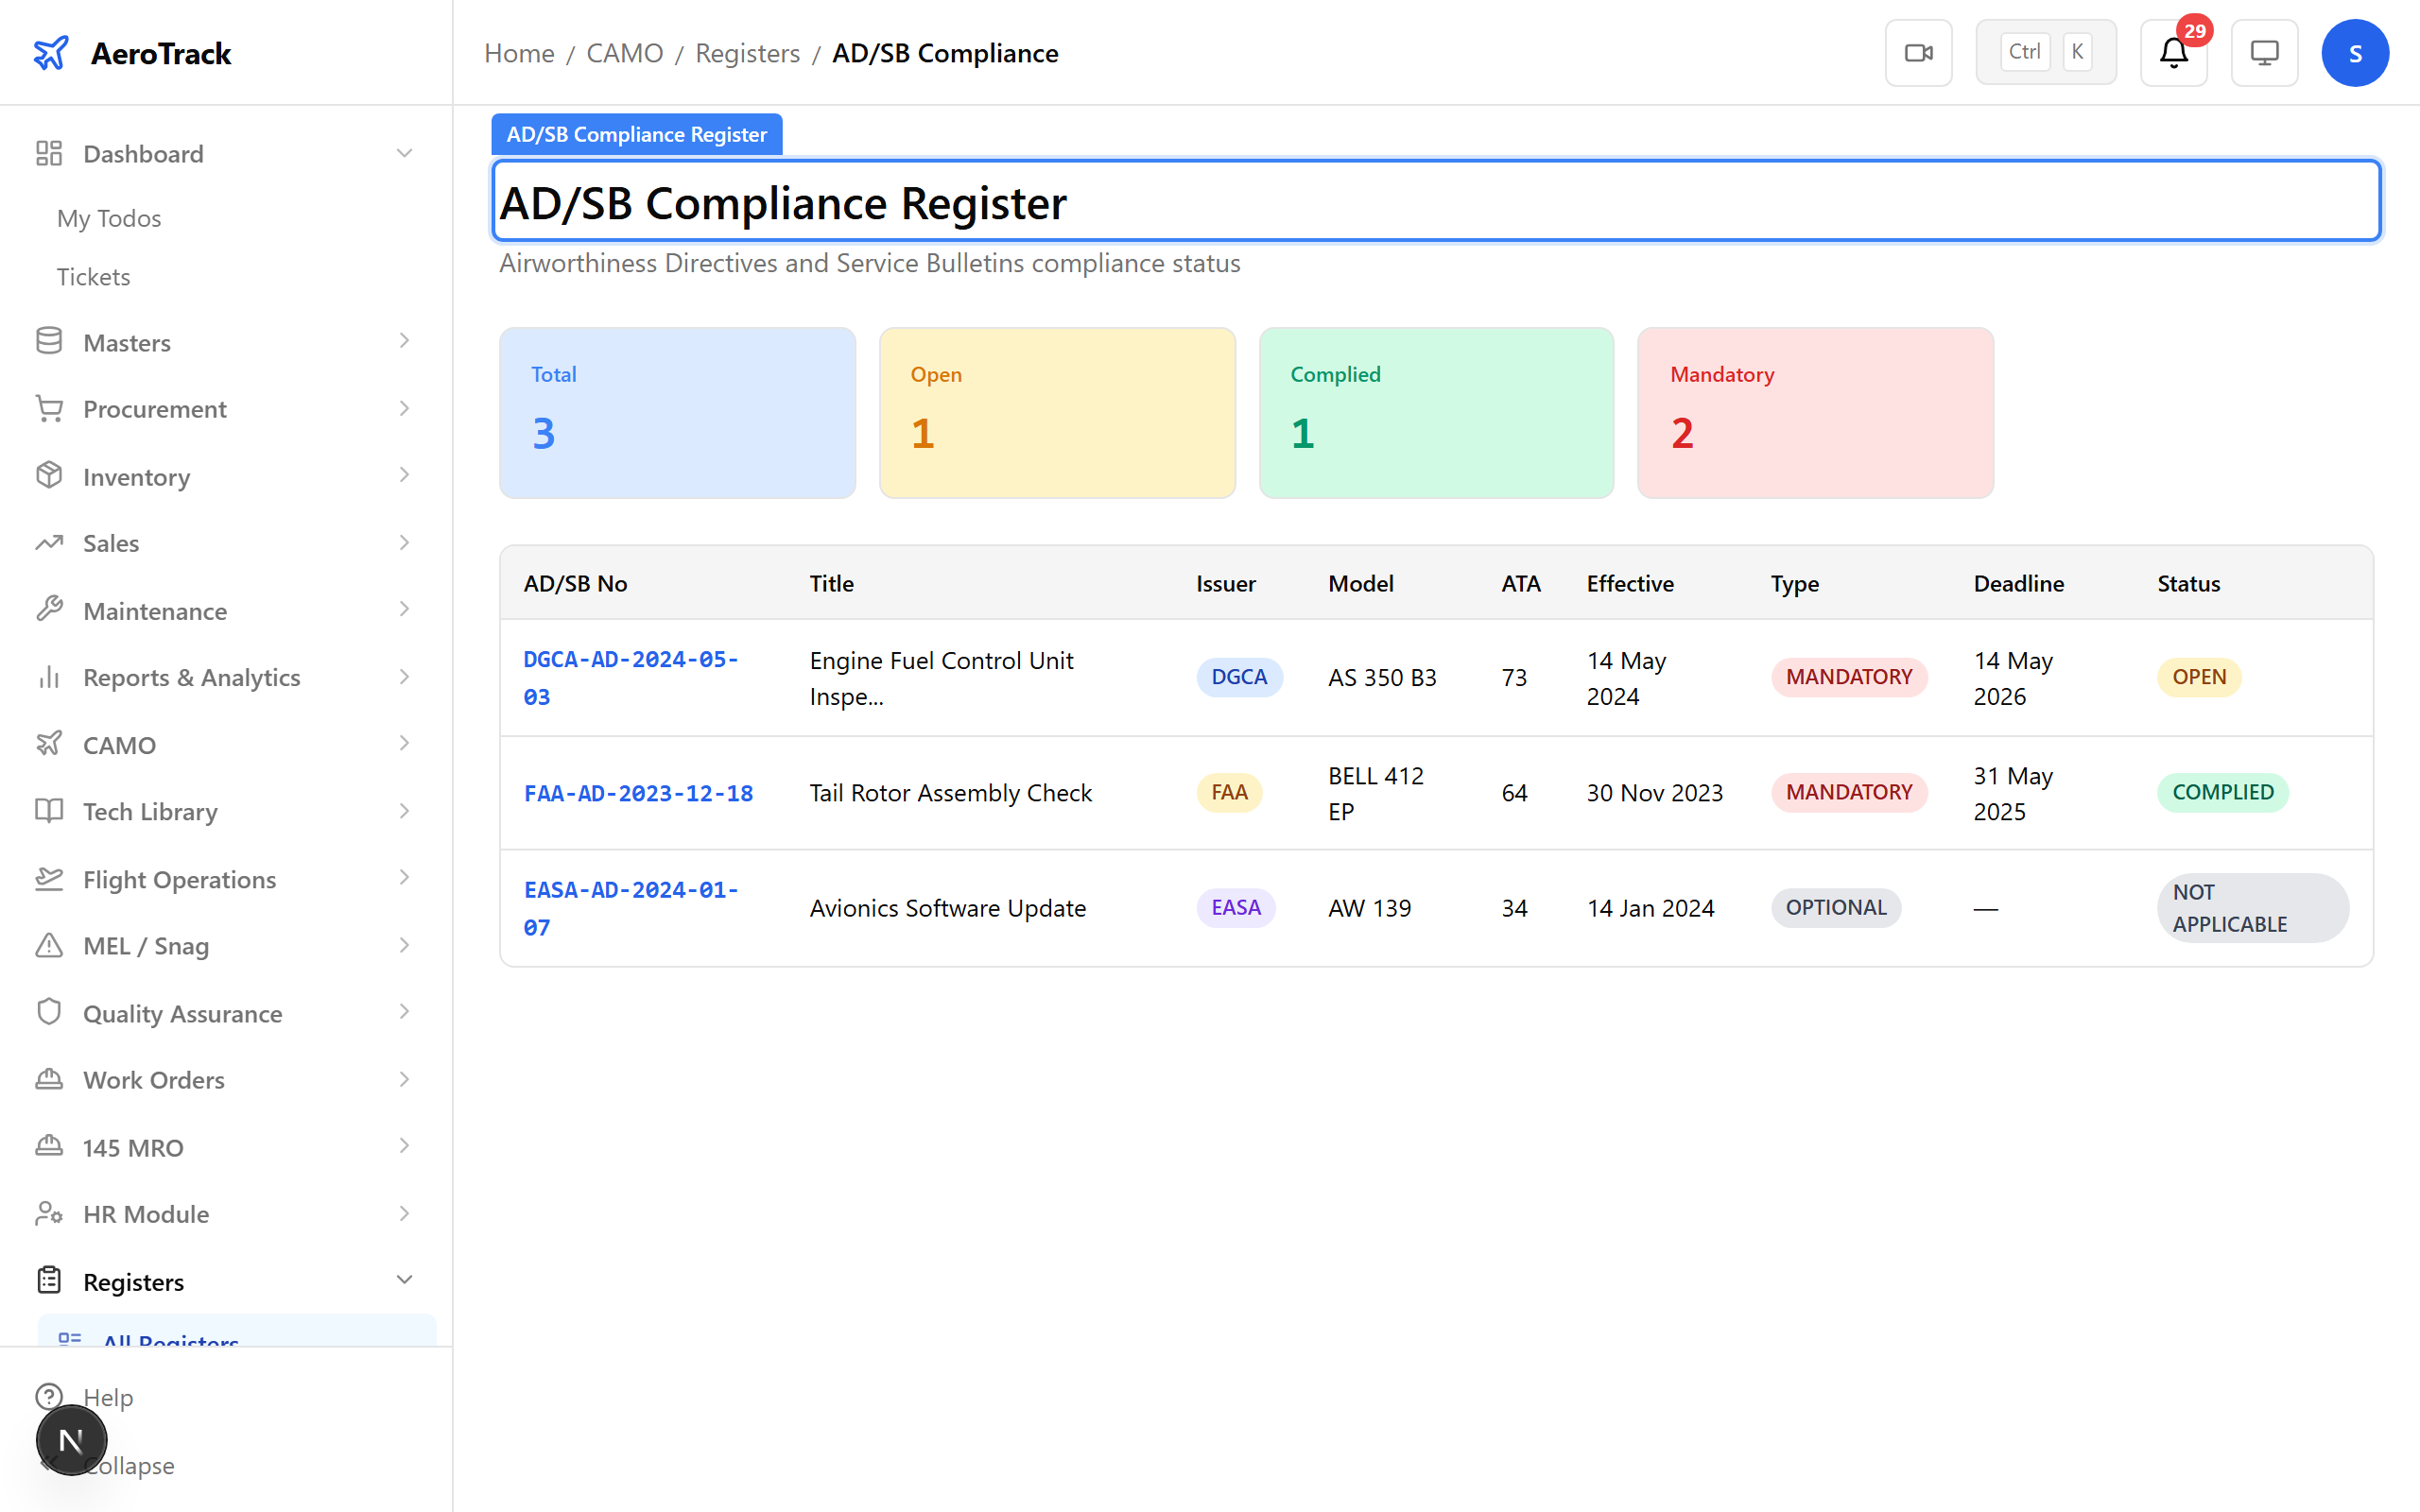This screenshot has height=1512, width=2420.
Task: Click the video camera icon
Action: tap(1918, 52)
